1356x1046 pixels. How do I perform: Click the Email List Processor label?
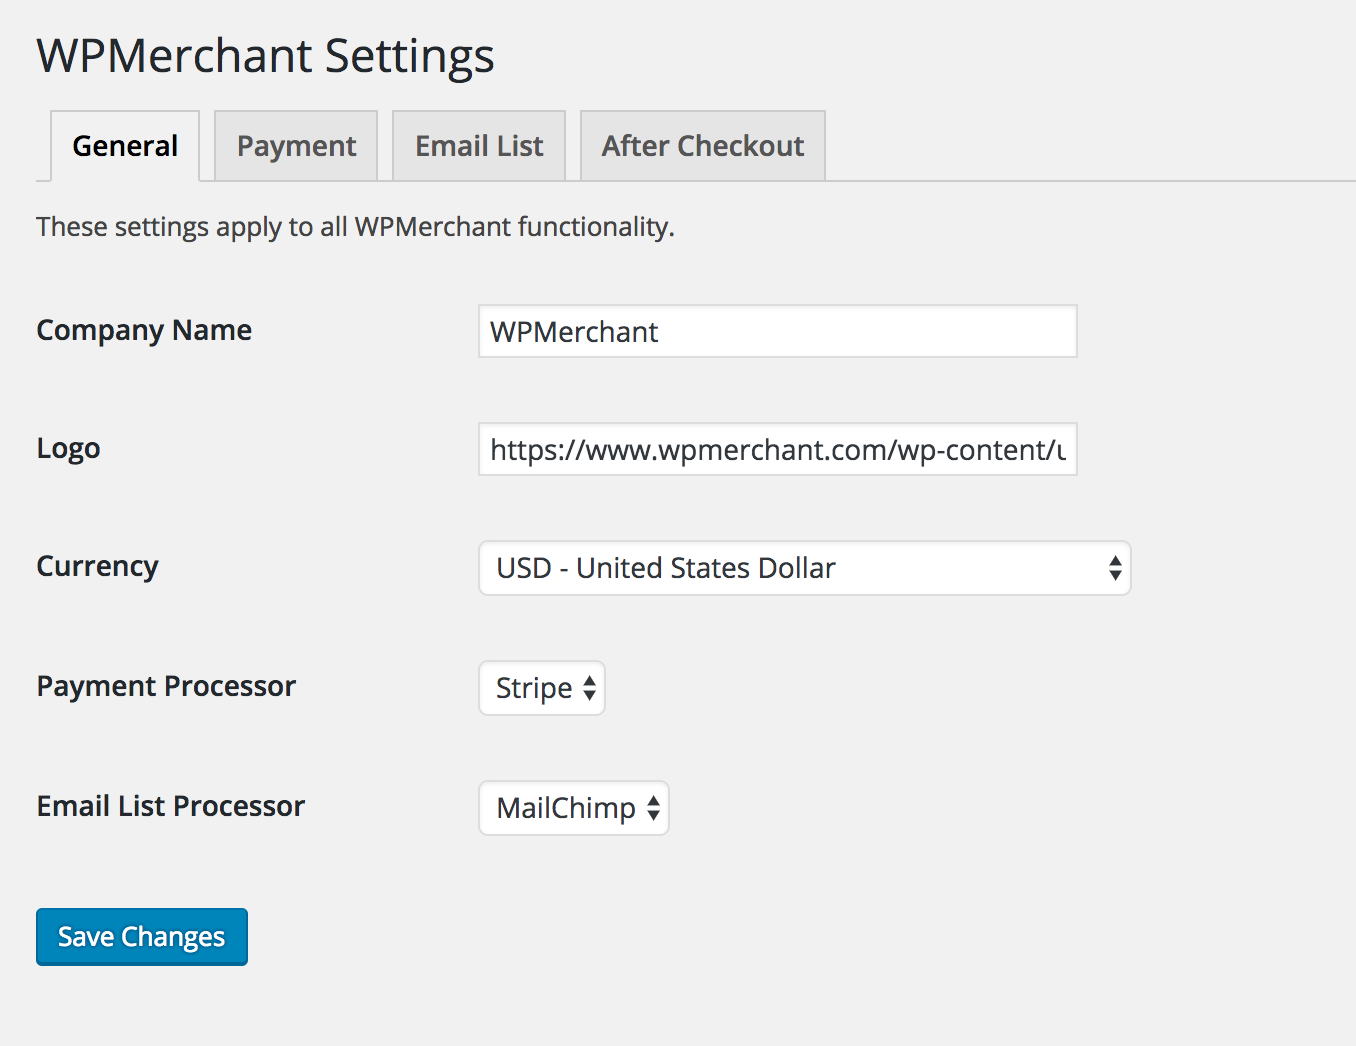pos(170,806)
